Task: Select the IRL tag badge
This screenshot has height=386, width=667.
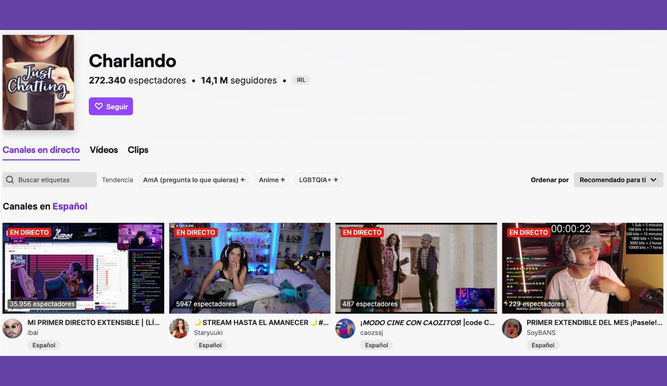Action: pyautogui.click(x=301, y=80)
